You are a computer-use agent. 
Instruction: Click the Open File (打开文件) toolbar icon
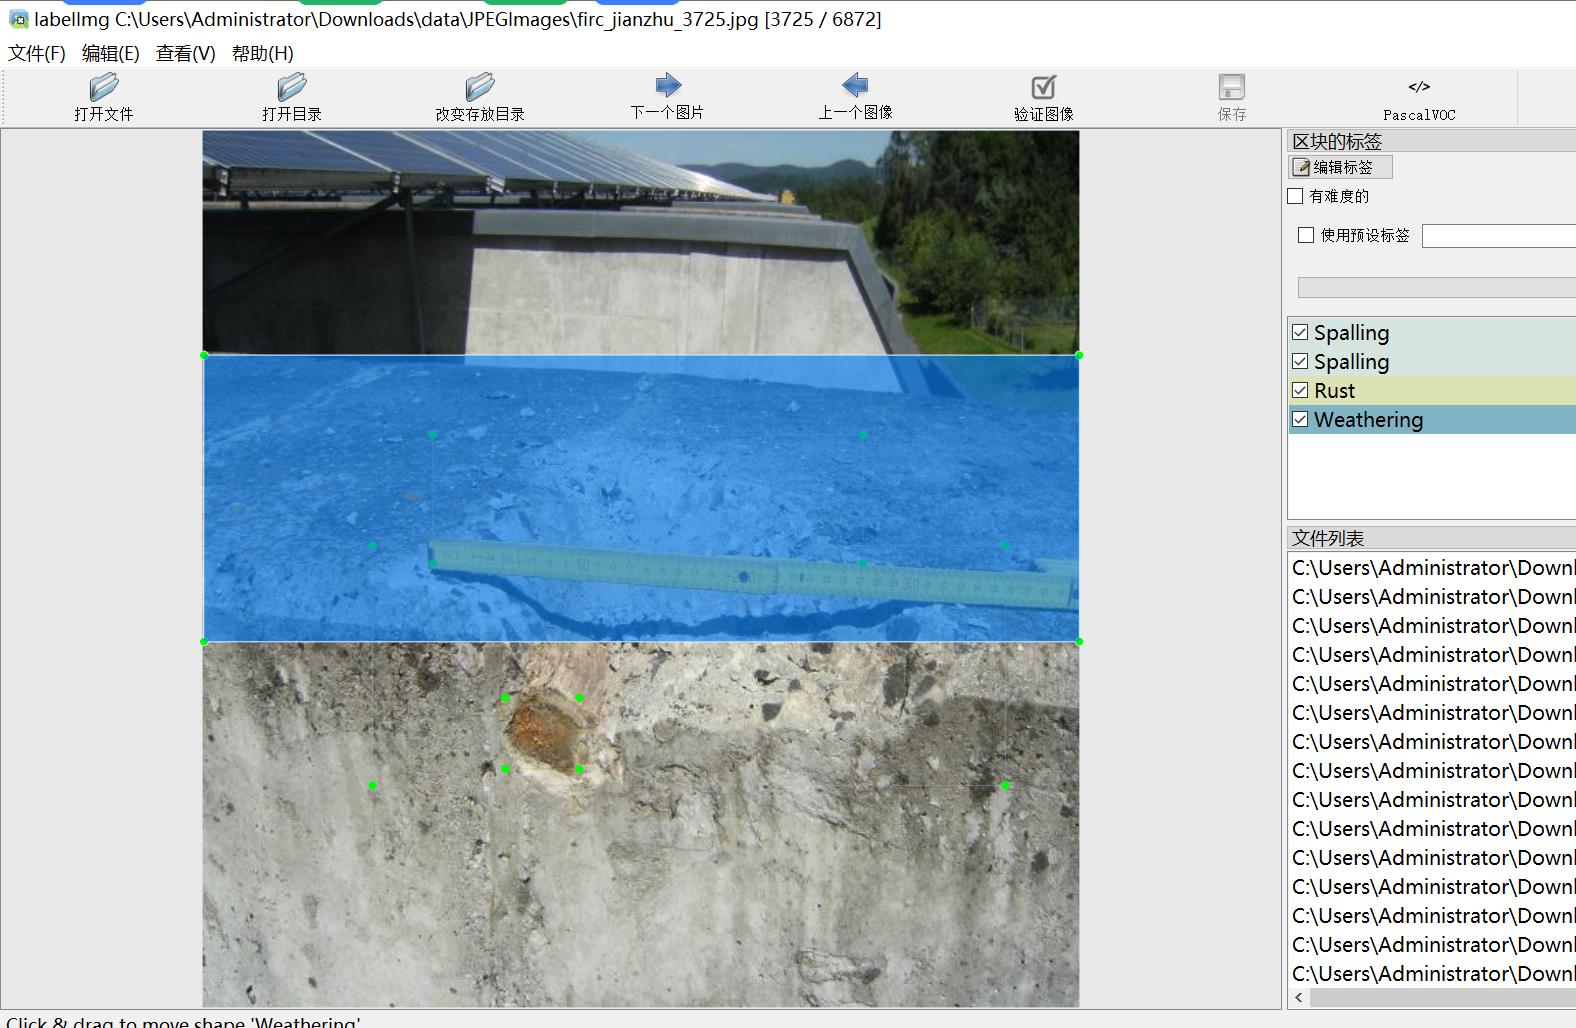103,87
